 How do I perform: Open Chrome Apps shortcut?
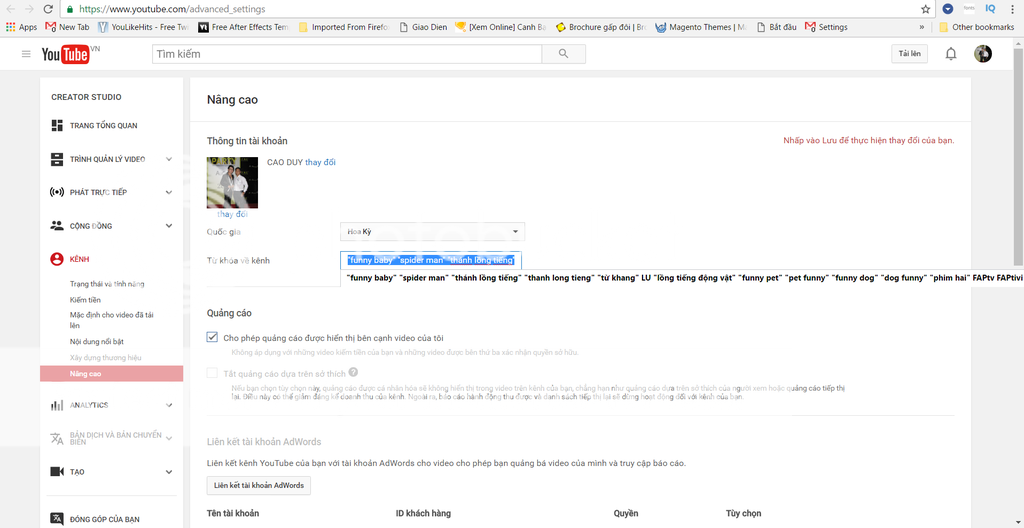pos(21,27)
